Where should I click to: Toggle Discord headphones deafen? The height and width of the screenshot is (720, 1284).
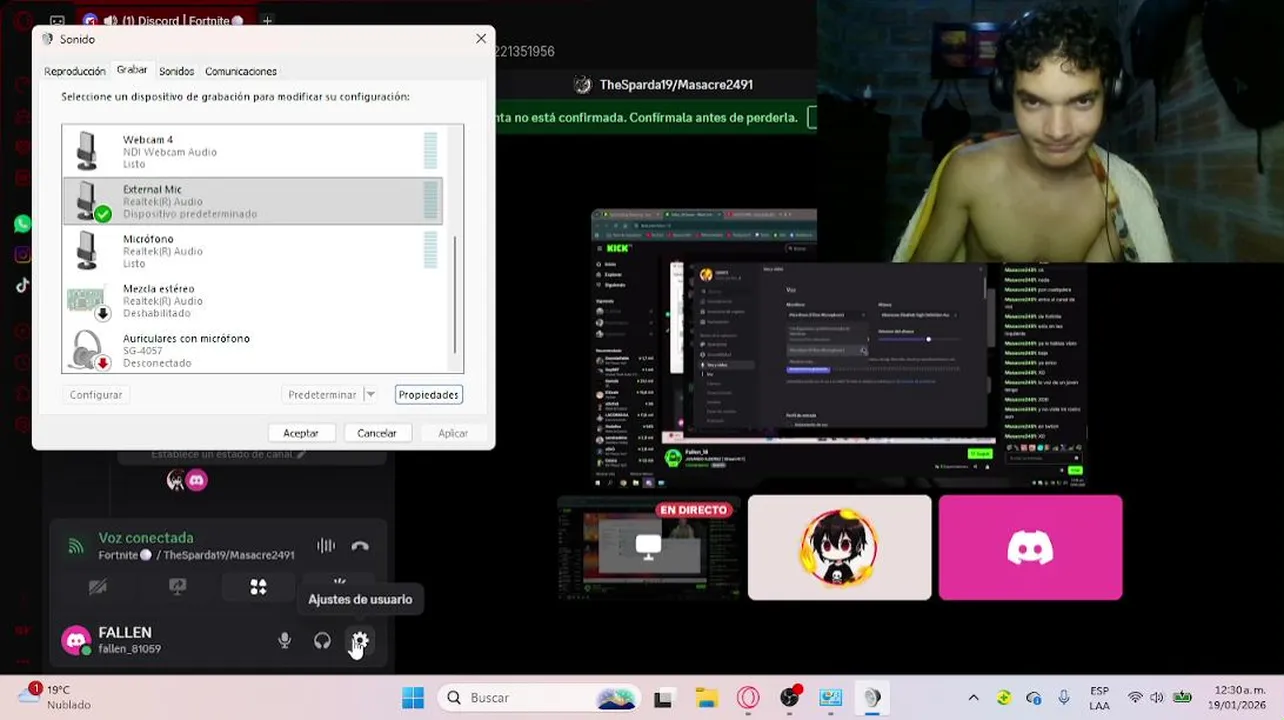[x=322, y=641]
